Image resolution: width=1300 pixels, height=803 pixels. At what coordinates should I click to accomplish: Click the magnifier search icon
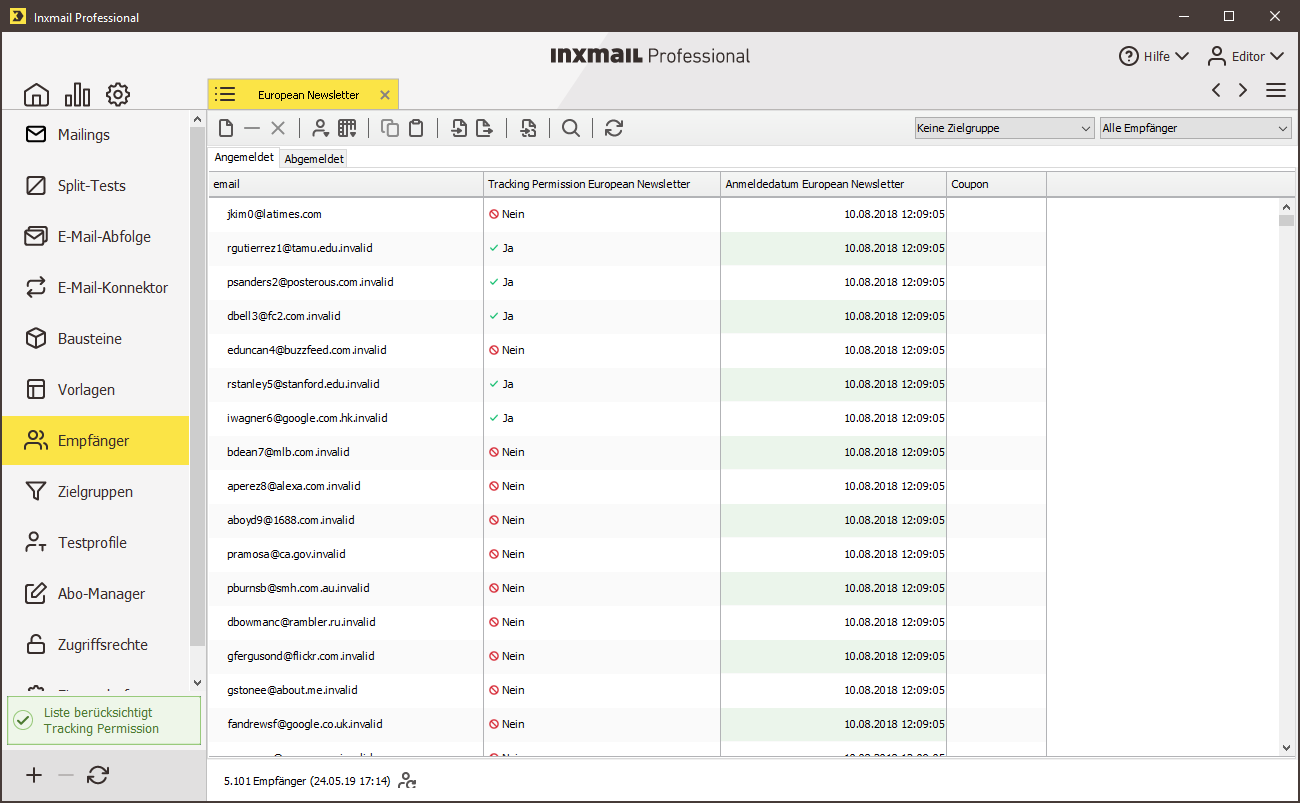pos(570,128)
